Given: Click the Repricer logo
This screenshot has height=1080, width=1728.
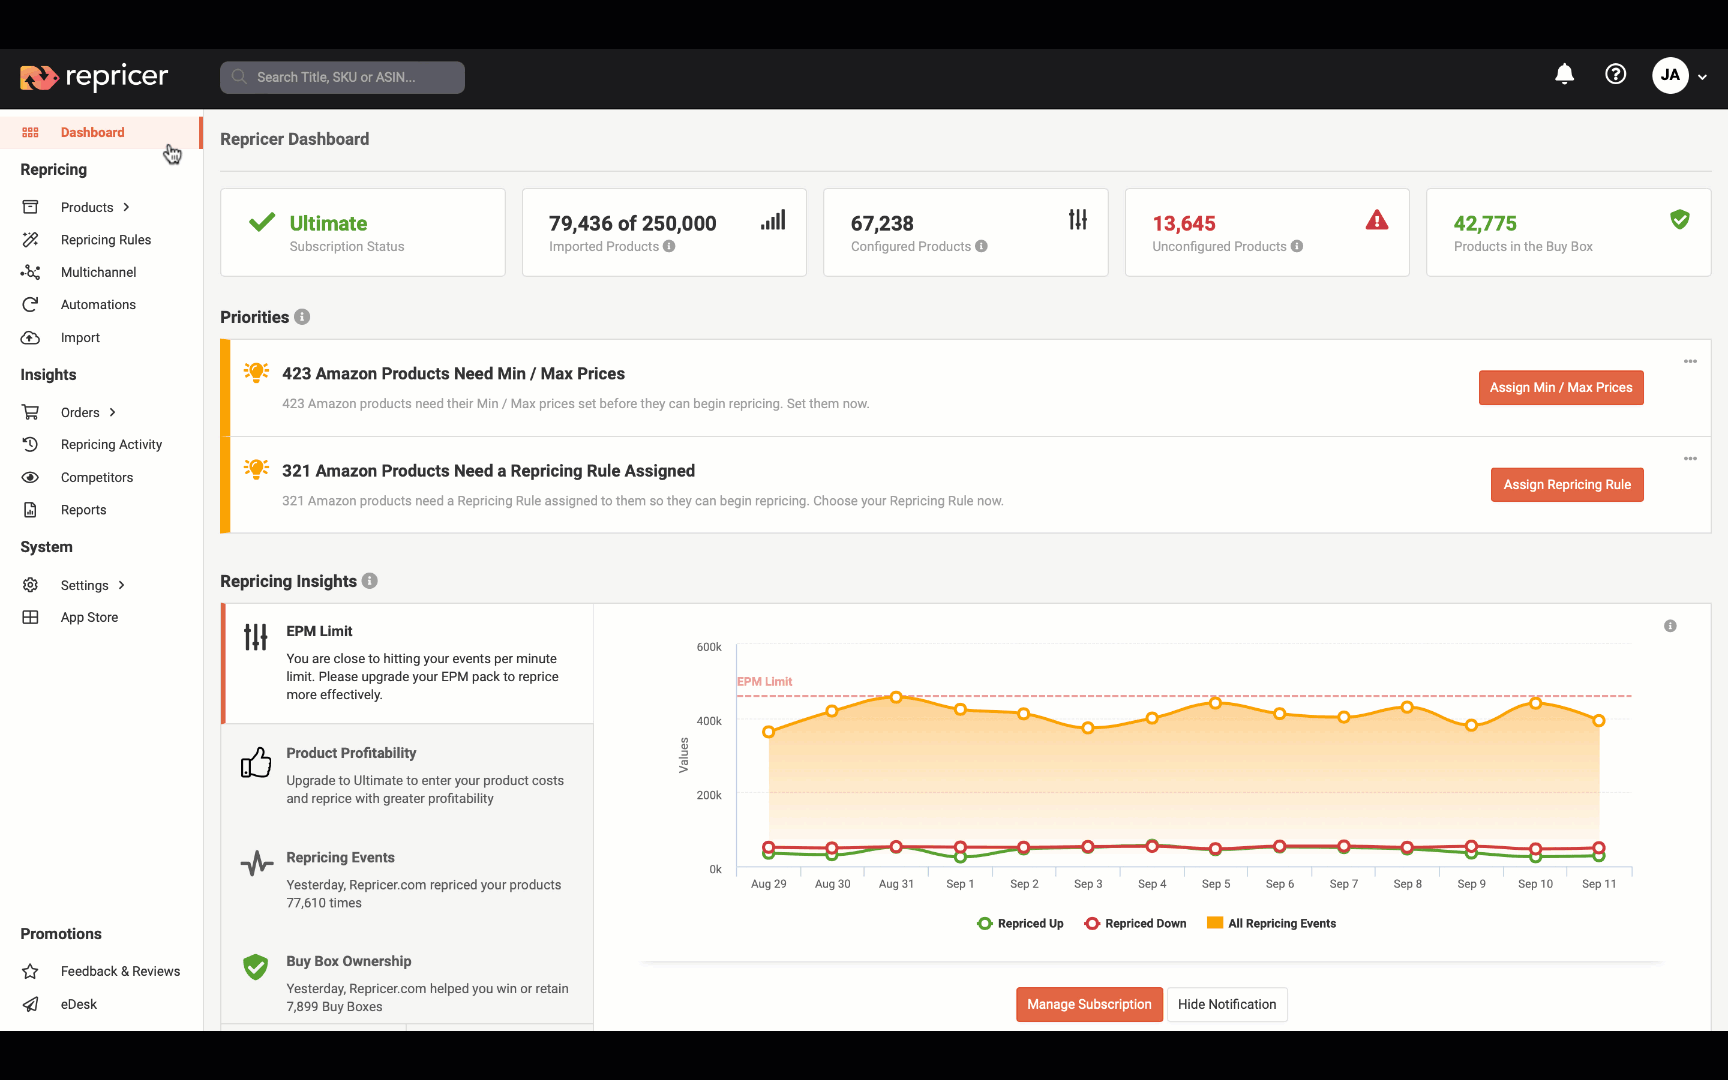Looking at the screenshot, I should (x=94, y=77).
